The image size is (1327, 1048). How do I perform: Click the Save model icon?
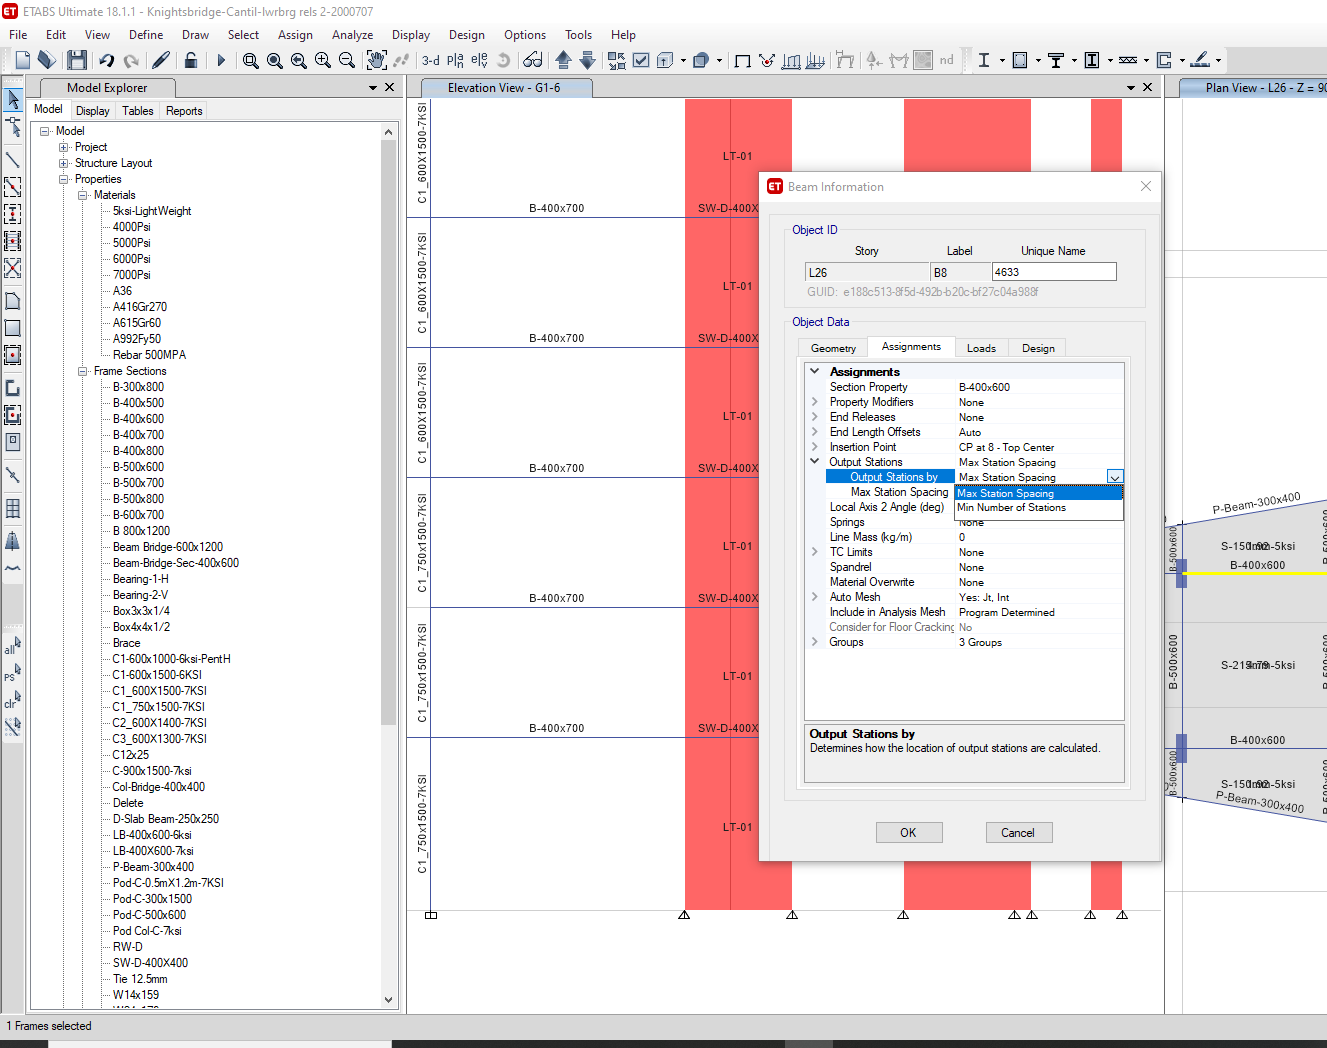pos(77,60)
